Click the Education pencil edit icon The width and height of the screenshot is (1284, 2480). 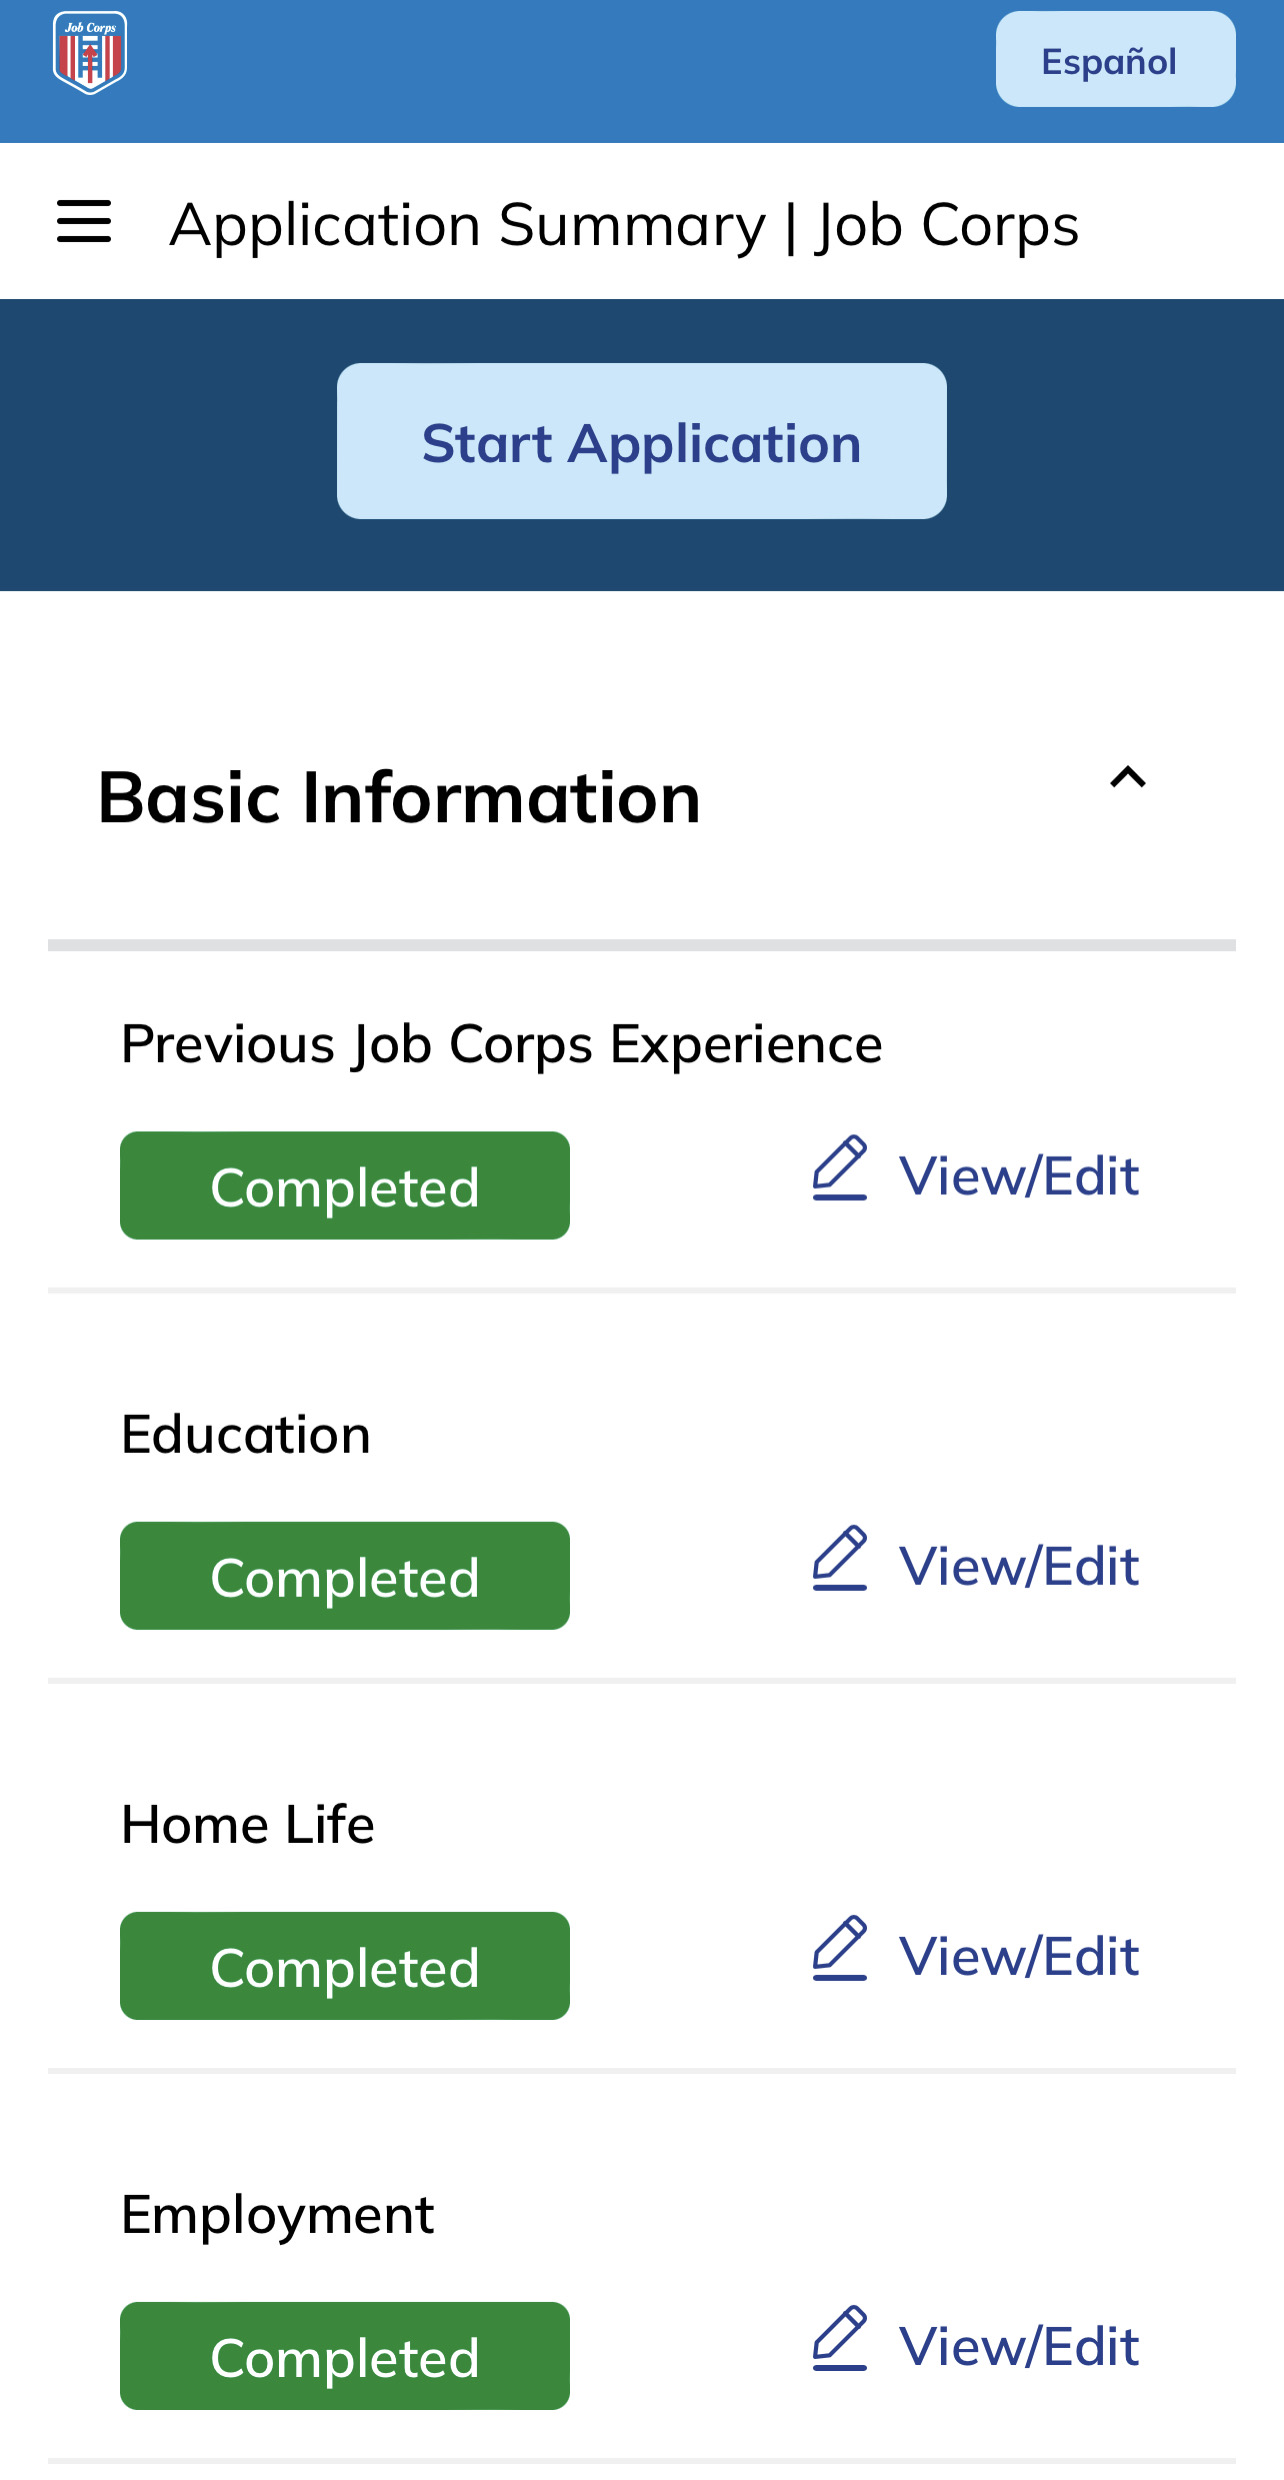point(840,1558)
